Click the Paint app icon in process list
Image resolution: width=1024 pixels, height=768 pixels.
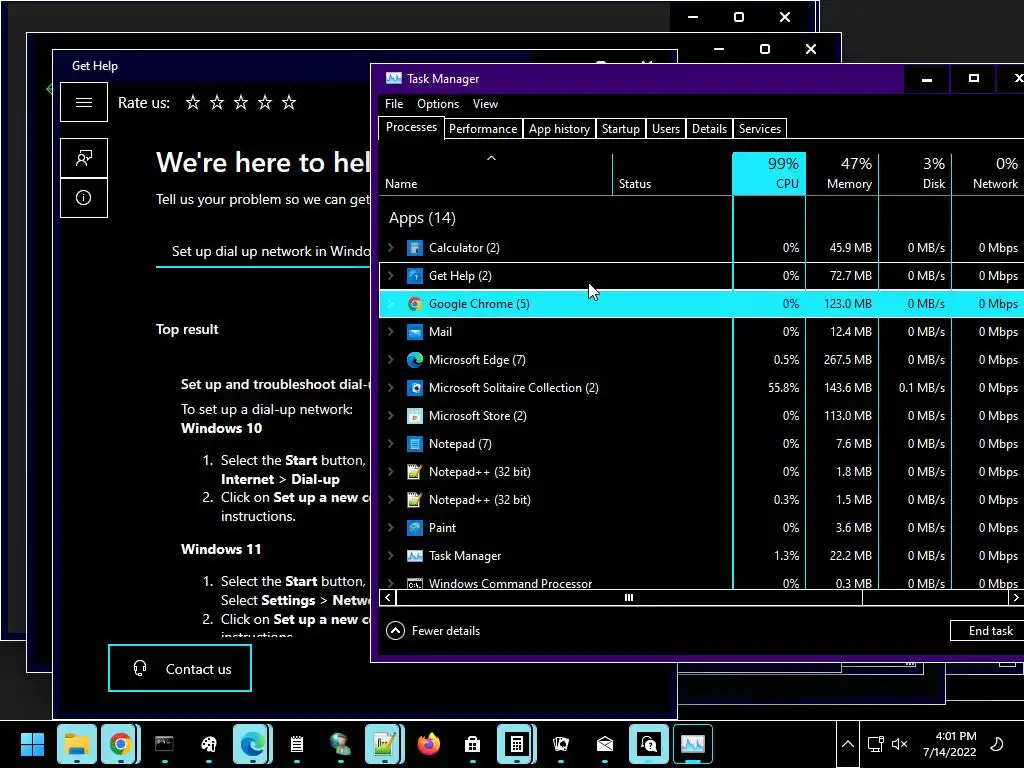414,528
